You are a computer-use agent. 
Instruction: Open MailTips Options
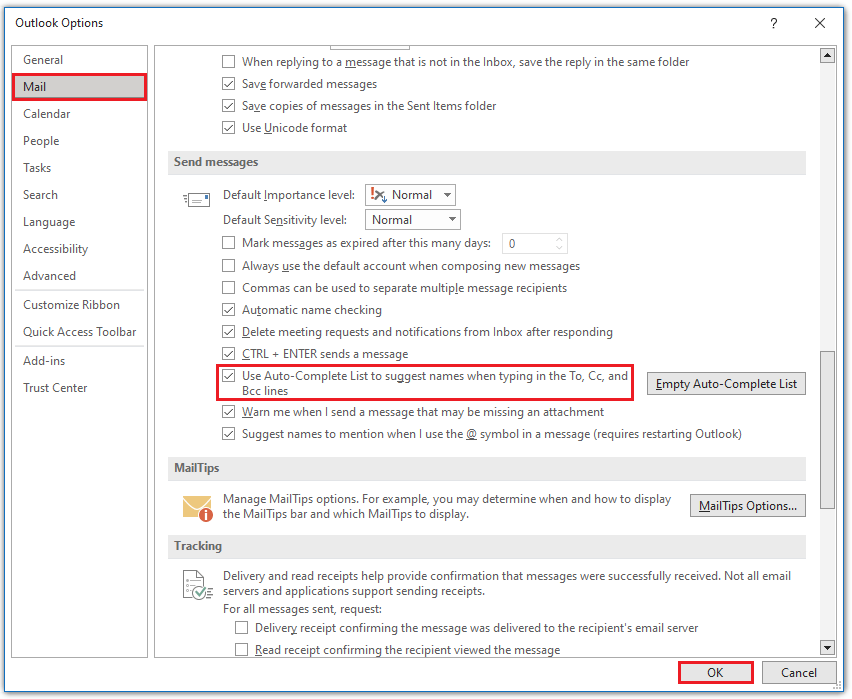point(747,505)
